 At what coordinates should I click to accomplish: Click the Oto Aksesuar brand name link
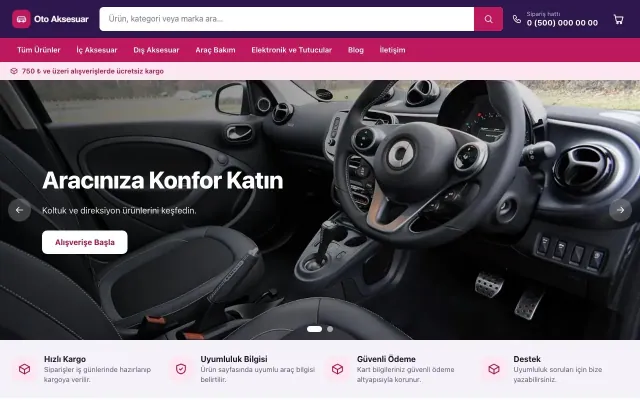(61, 19)
